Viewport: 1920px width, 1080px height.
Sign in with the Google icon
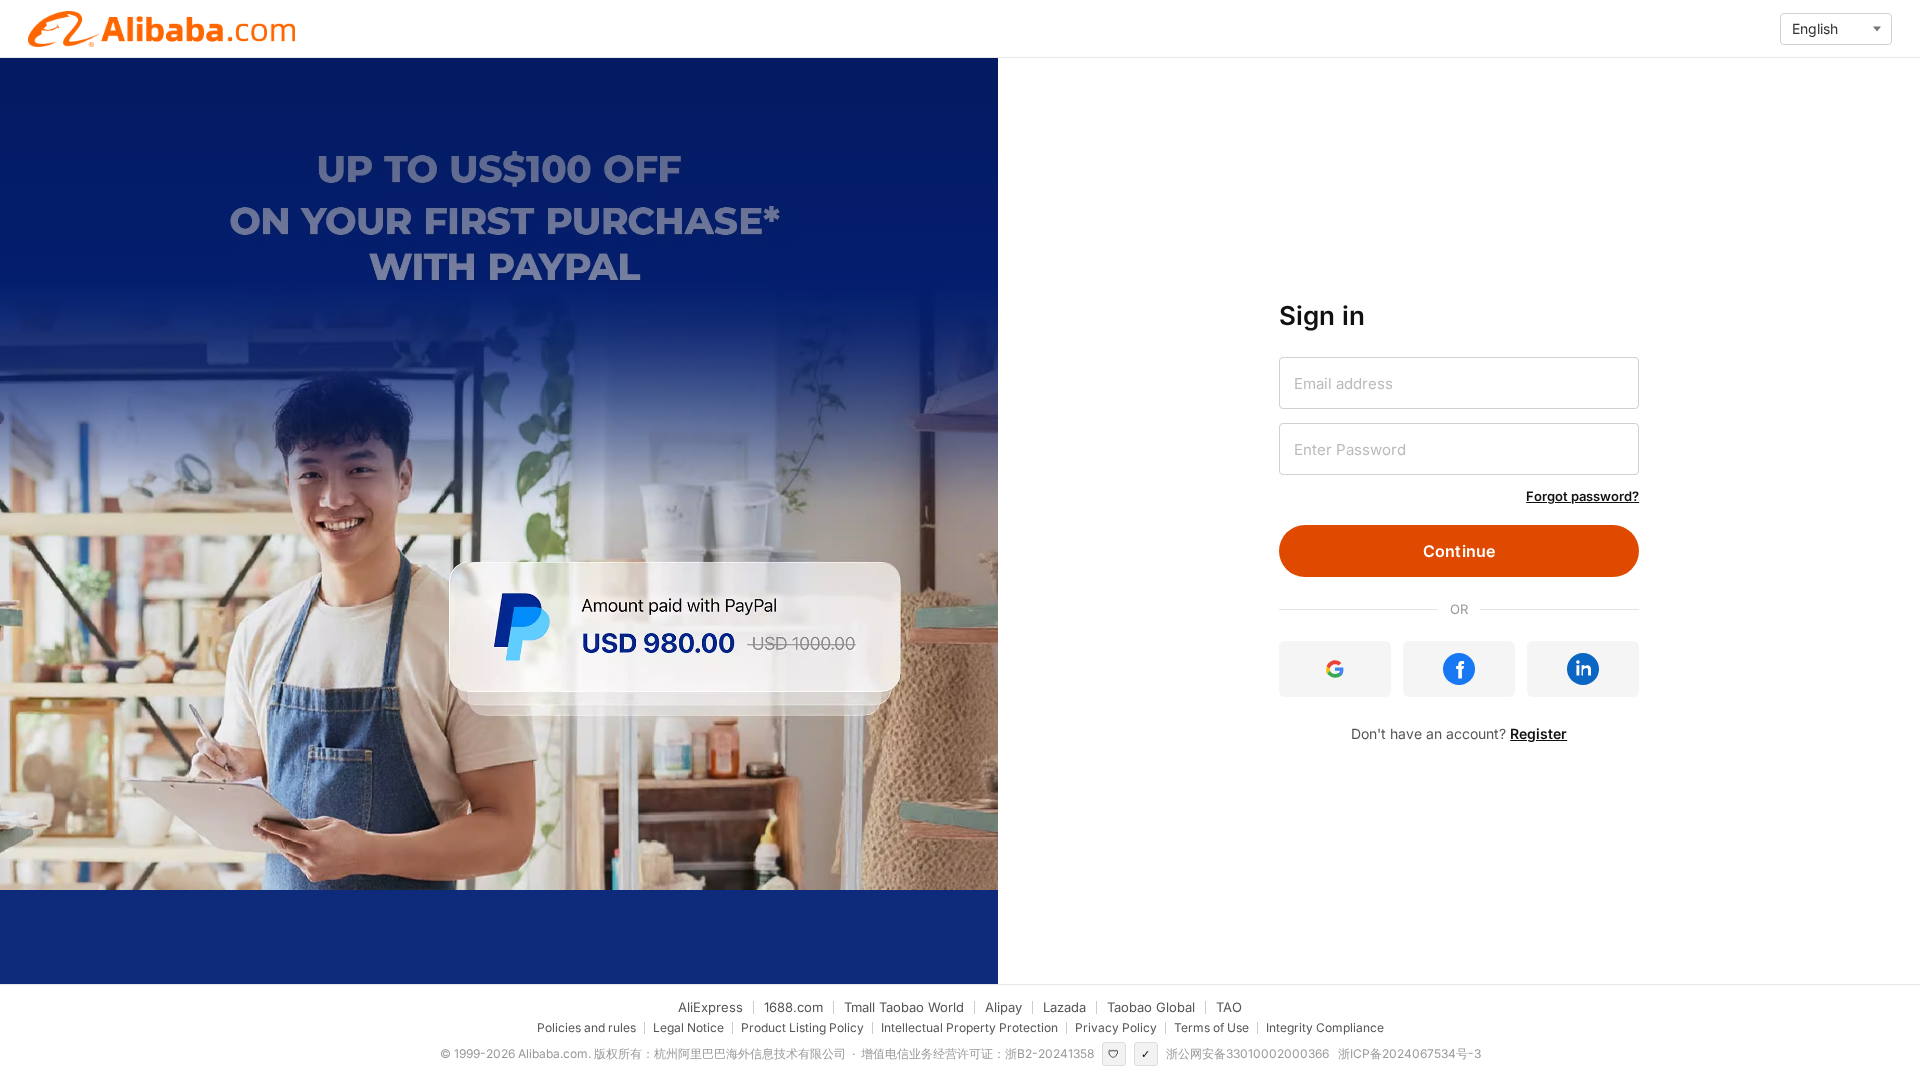coord(1334,669)
